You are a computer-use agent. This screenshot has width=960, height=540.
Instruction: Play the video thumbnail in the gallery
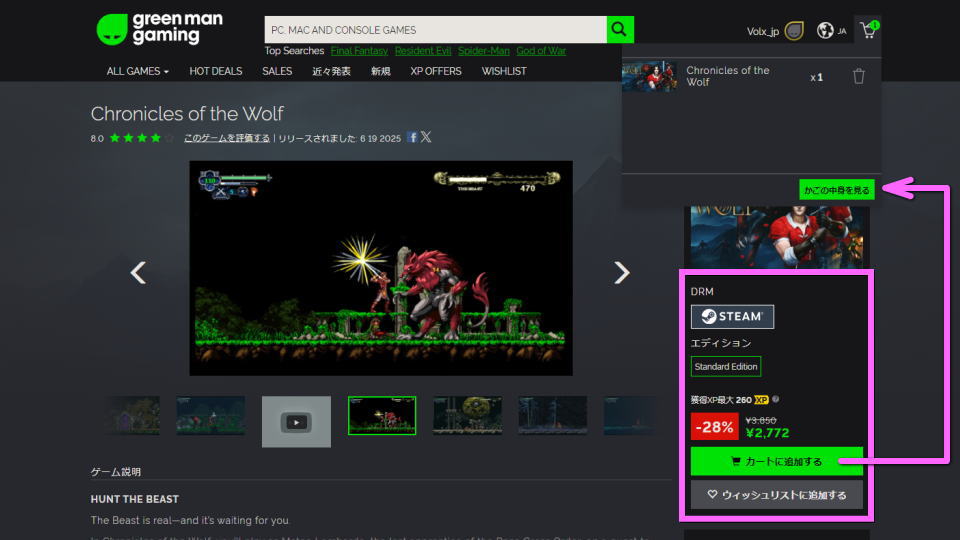point(296,421)
